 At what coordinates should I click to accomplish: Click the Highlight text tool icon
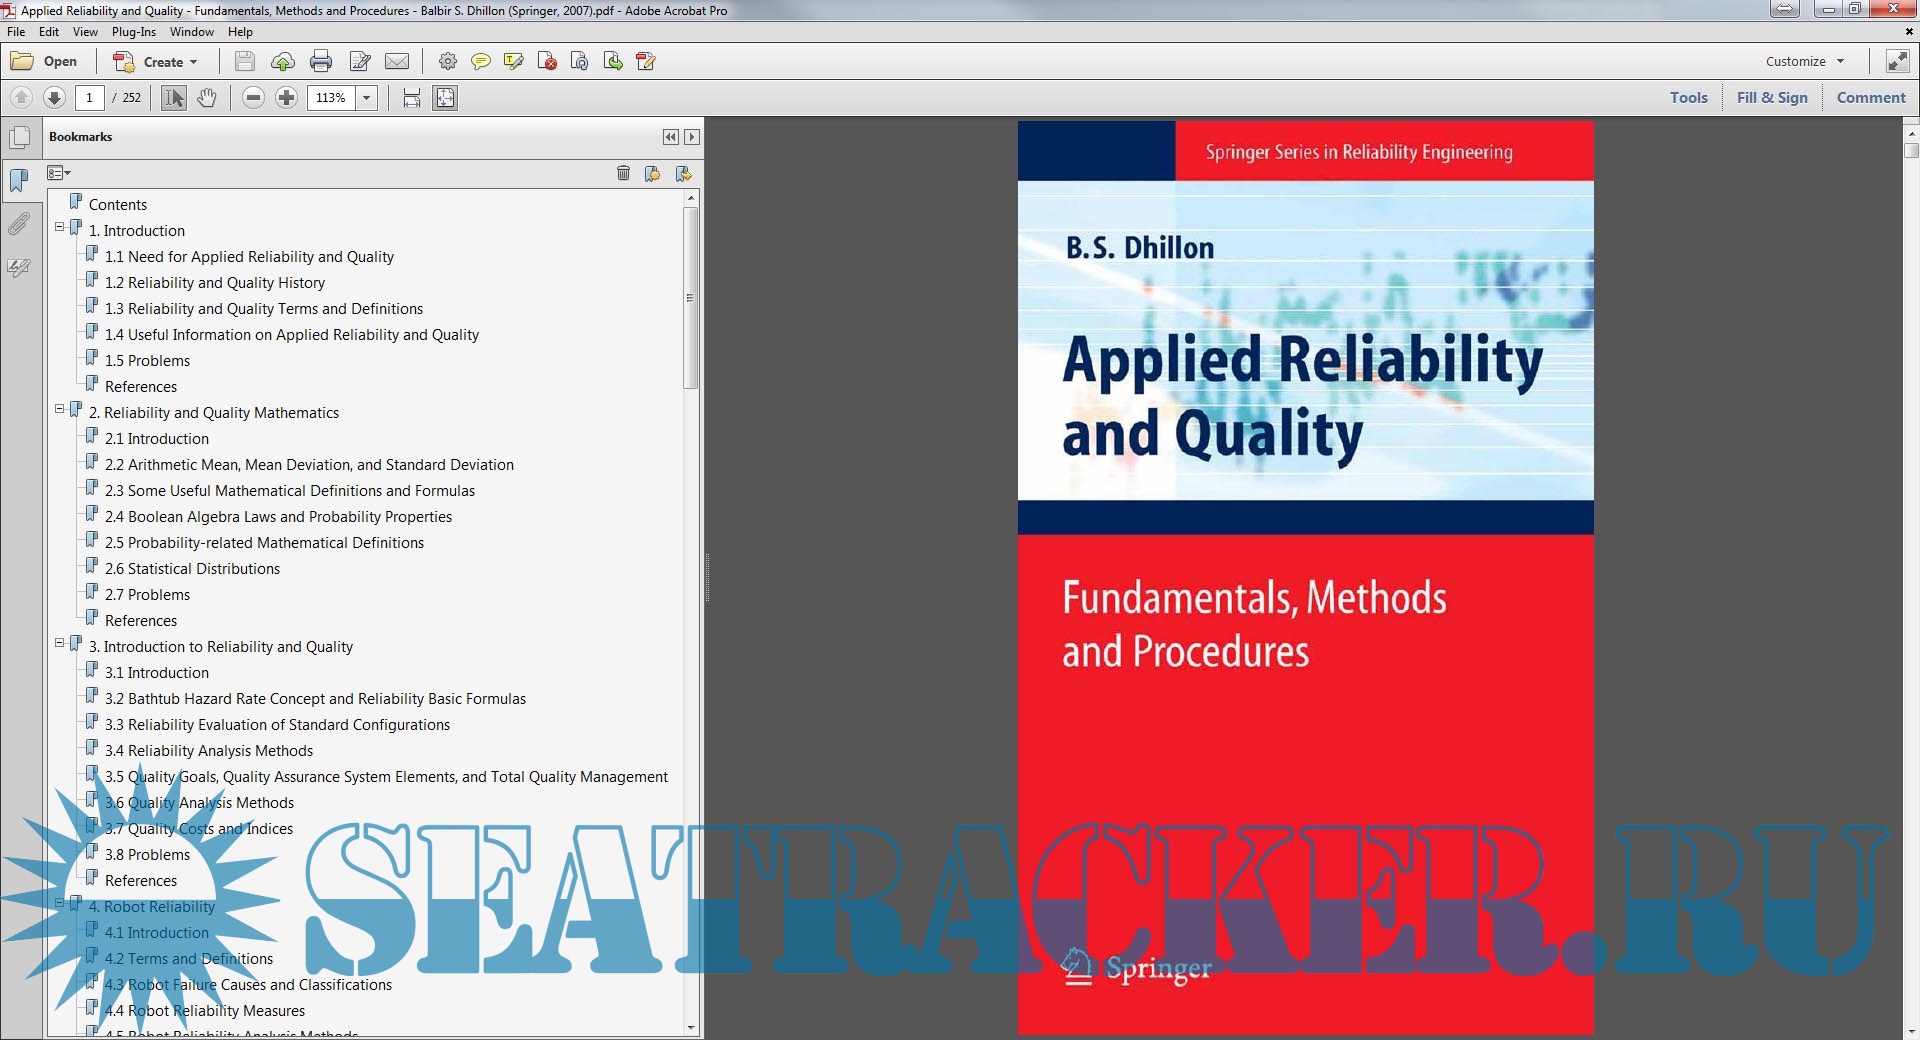[x=514, y=62]
